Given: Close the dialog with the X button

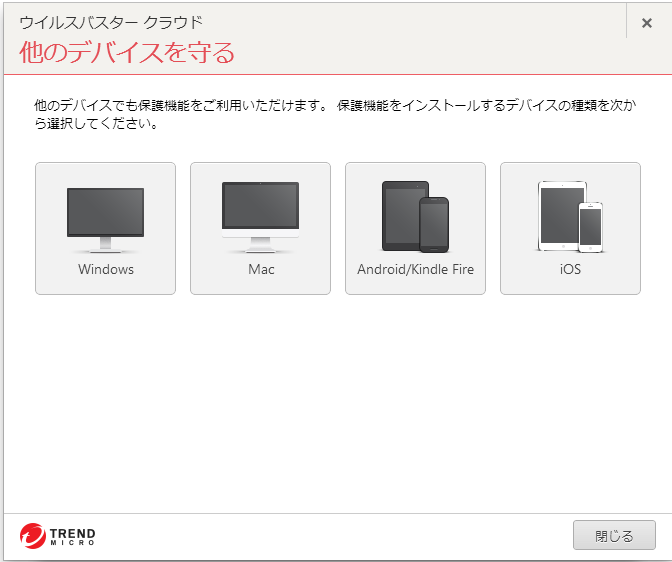Looking at the screenshot, I should coord(647,23).
